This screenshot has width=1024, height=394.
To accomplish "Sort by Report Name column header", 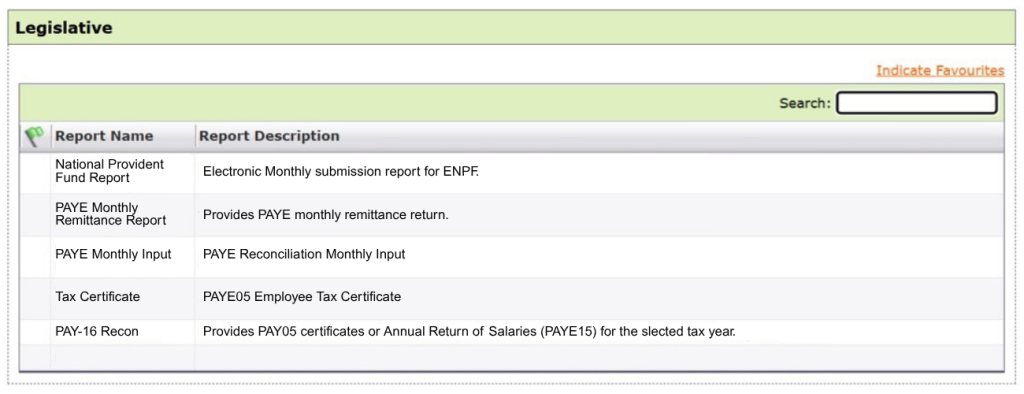I will tap(104, 136).
